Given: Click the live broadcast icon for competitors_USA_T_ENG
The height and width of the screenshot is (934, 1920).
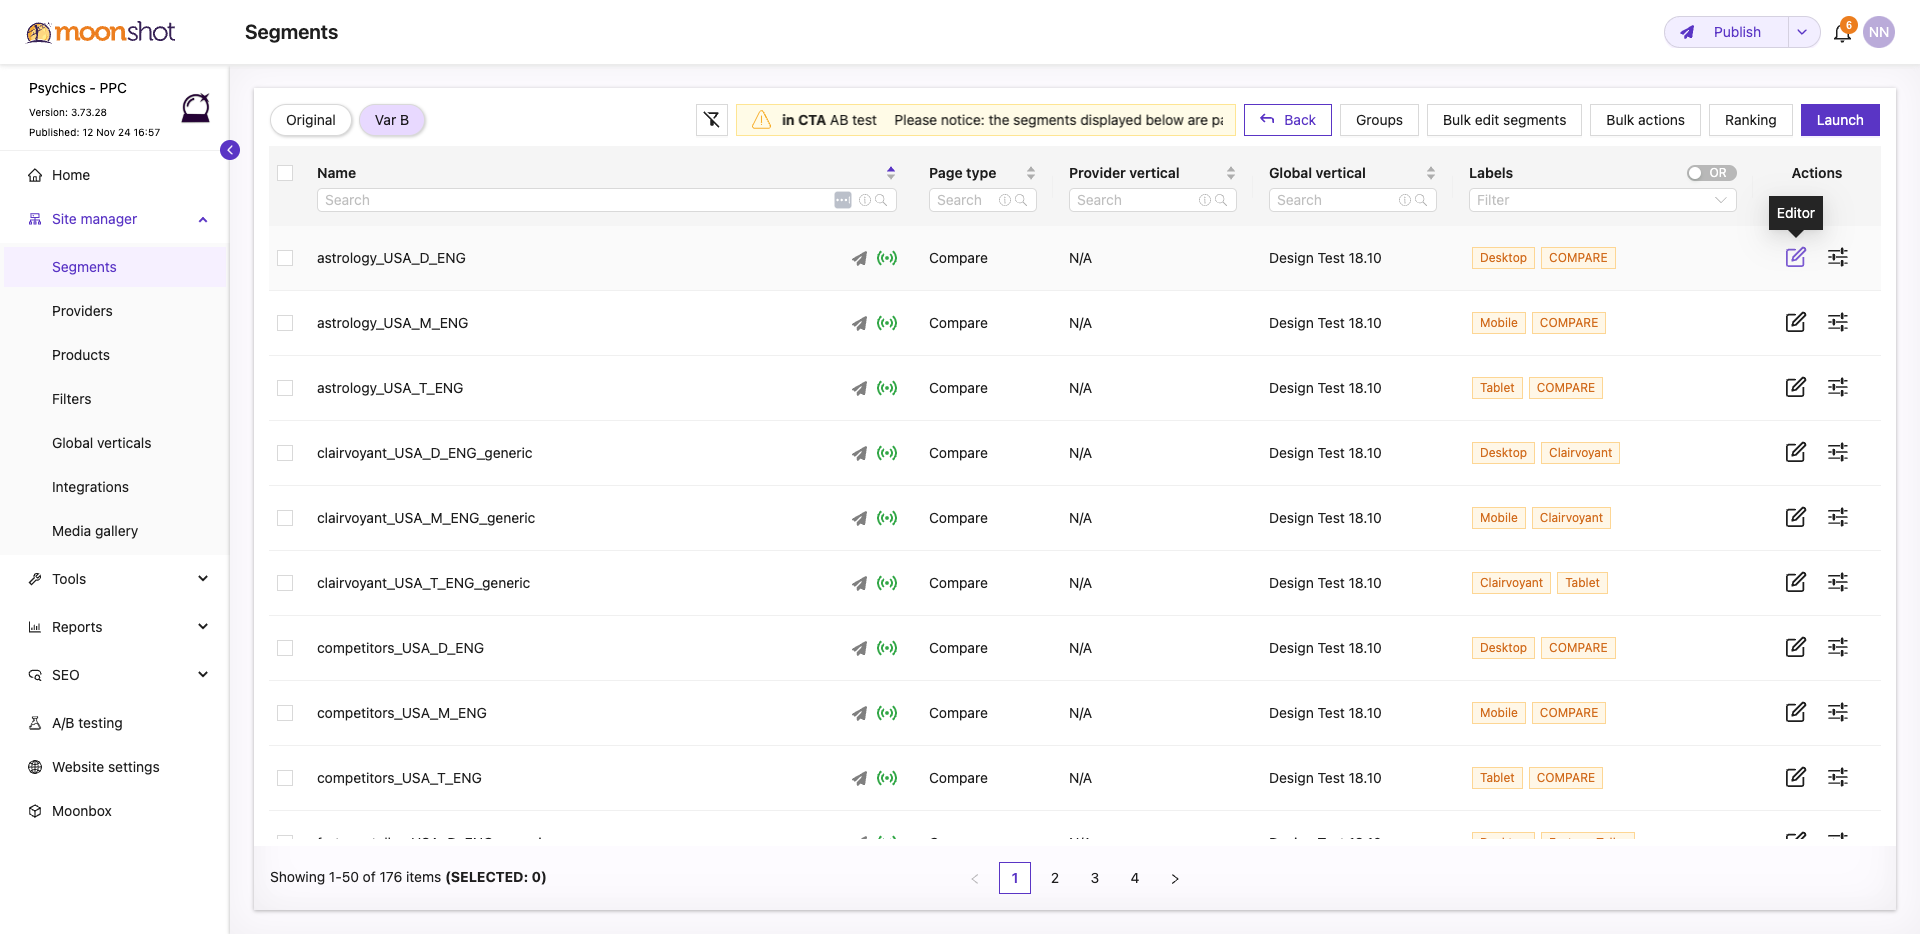Looking at the screenshot, I should pos(887,778).
